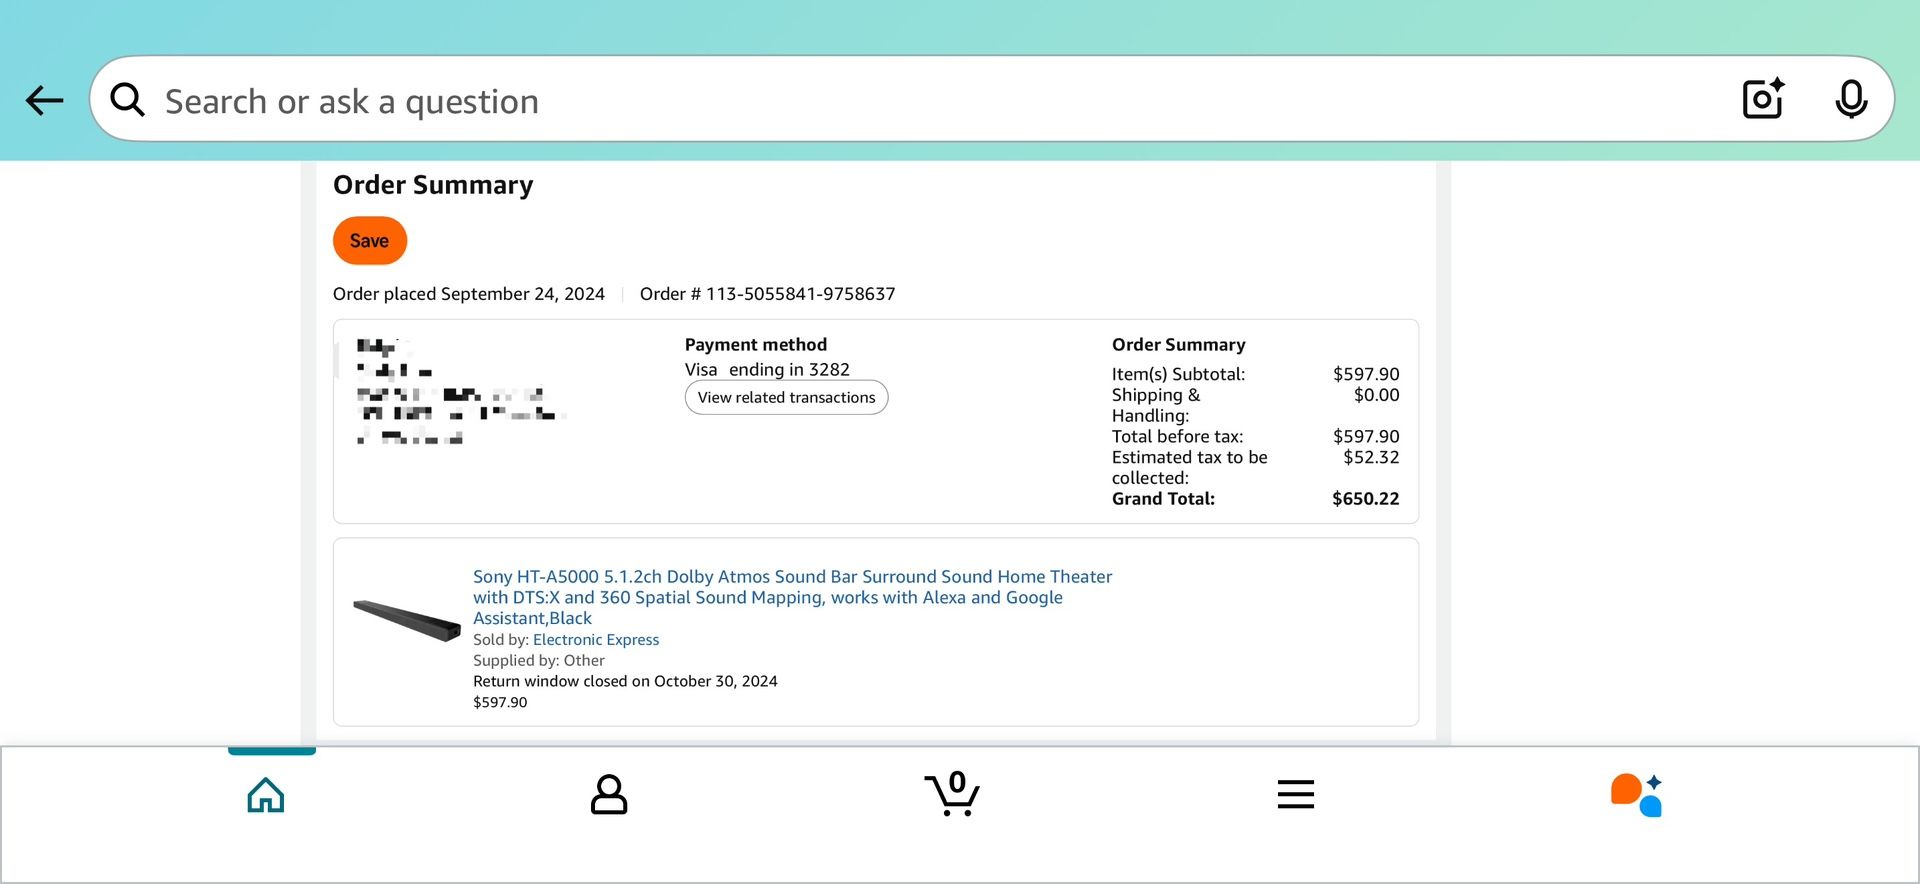
Task: Open Electronic Express seller link
Action: pyautogui.click(x=596, y=640)
